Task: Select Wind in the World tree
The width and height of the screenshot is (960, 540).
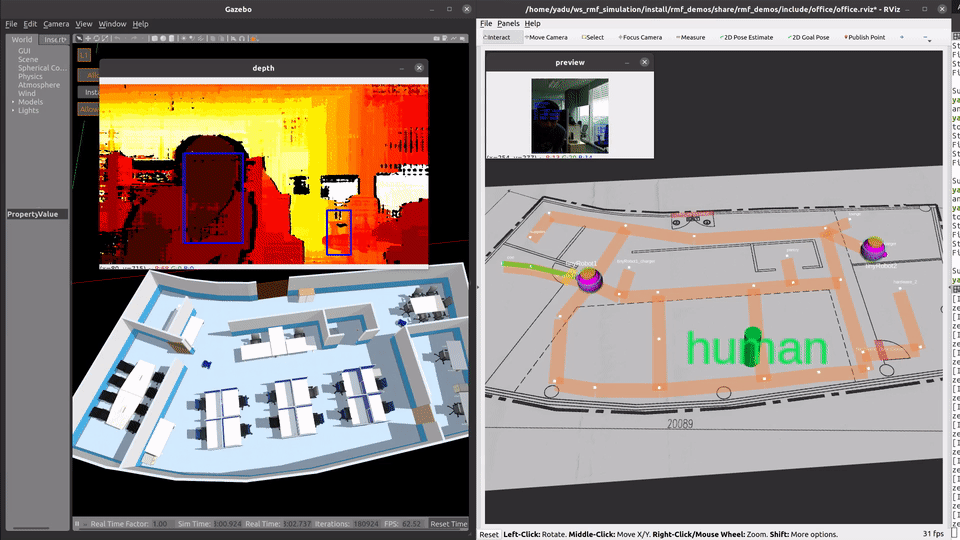Action: tap(26, 94)
